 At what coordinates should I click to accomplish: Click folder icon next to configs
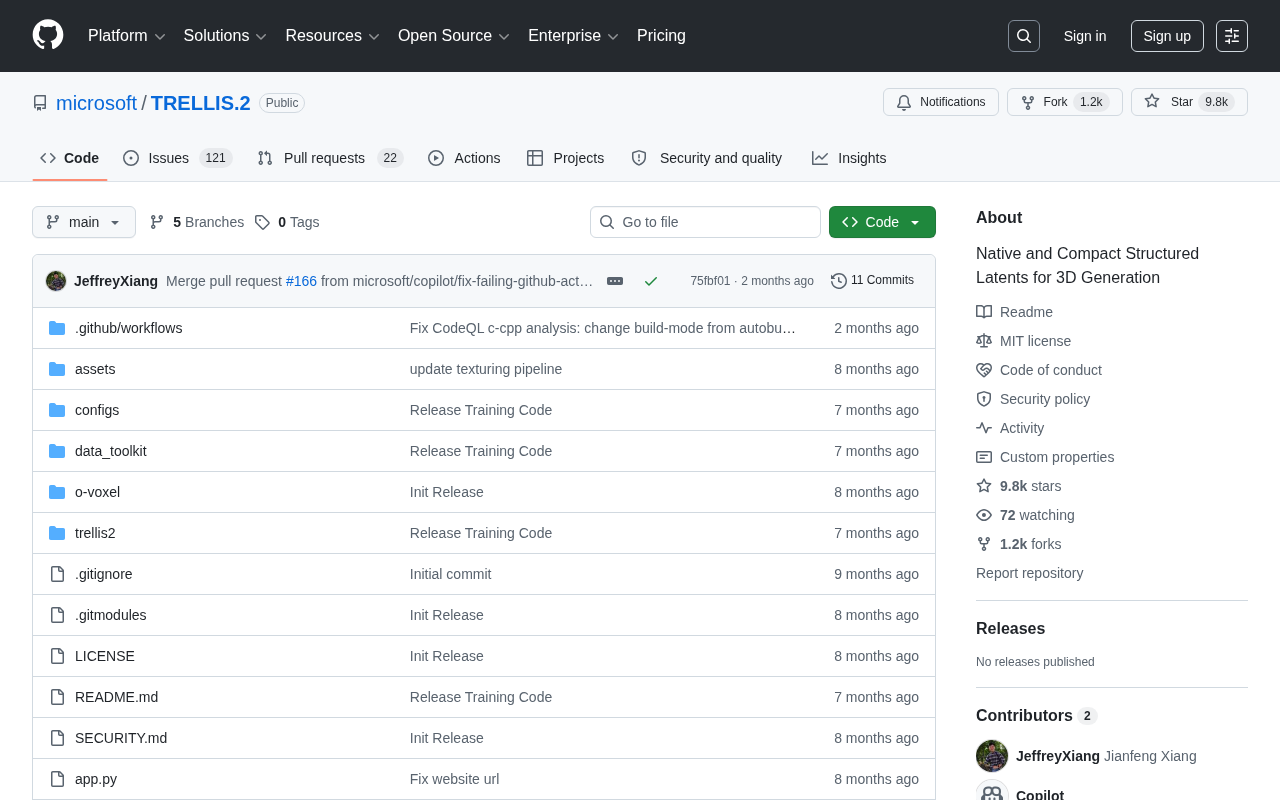click(x=57, y=410)
